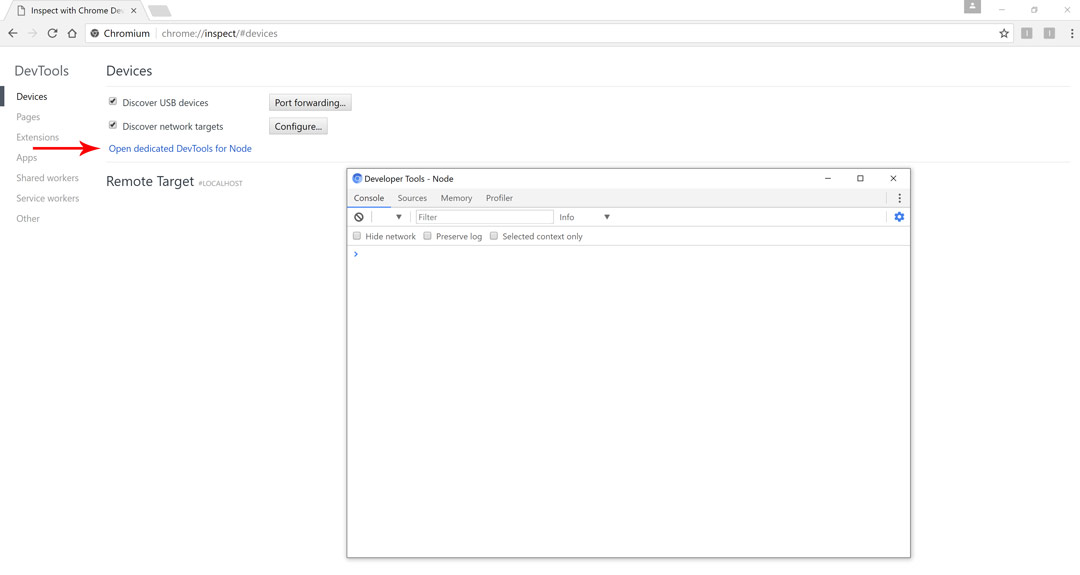This screenshot has width=1080, height=575.
Task: Open the Chromium three-dot menu
Action: [1072, 33]
